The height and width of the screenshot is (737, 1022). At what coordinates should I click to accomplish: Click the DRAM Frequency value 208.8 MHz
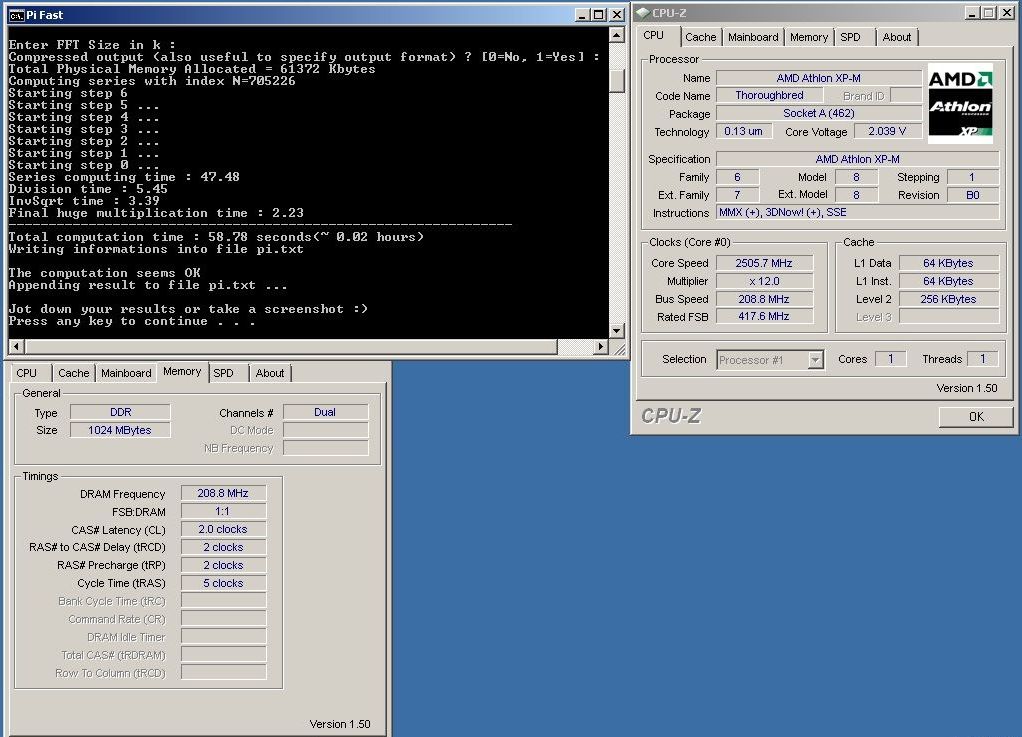(x=223, y=493)
